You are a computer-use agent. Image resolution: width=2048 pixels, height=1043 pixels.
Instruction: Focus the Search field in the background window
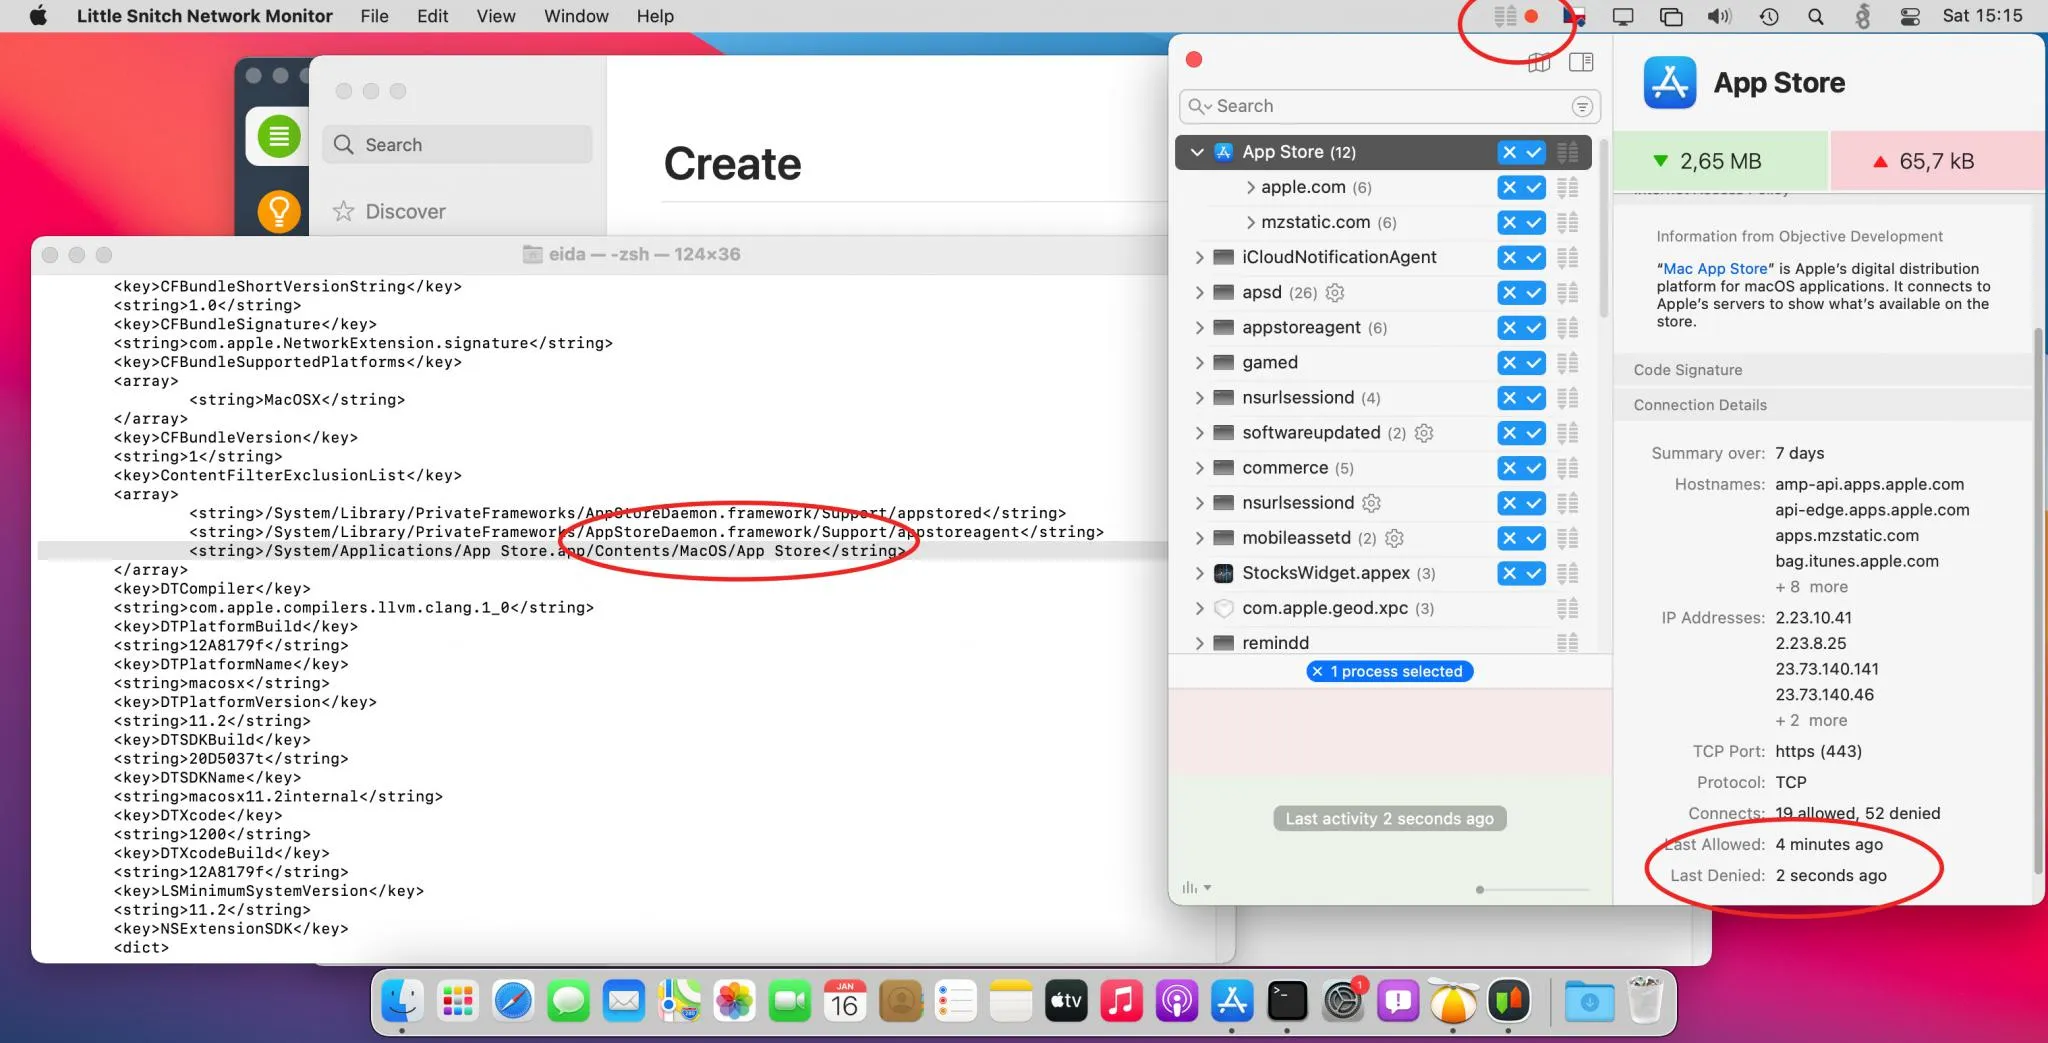tap(458, 145)
